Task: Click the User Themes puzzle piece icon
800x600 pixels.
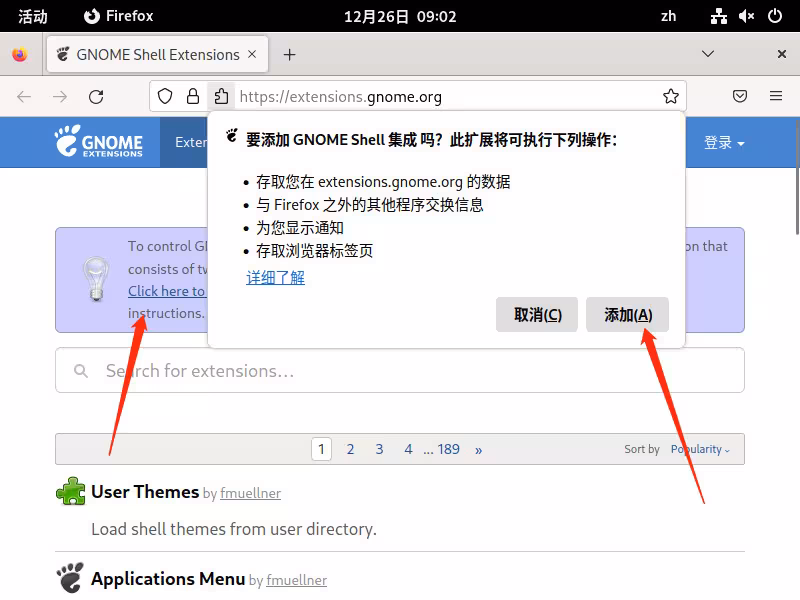Action: 70,491
